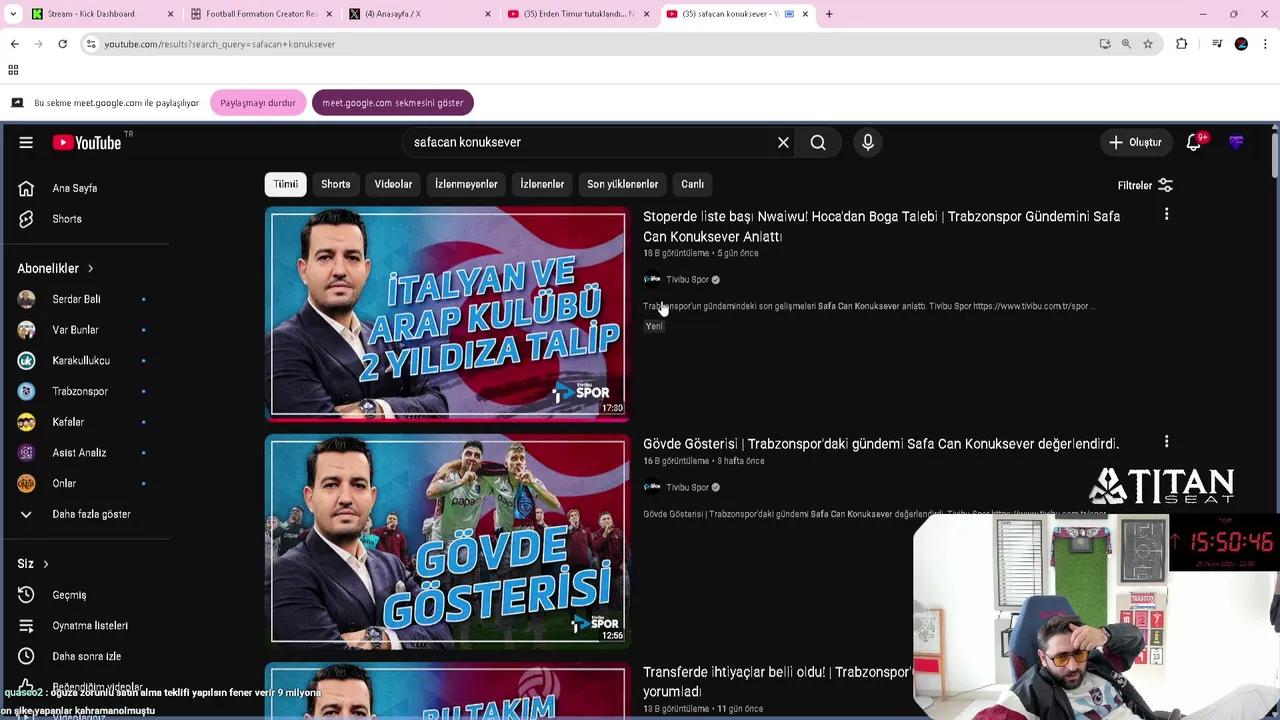Open the tab search dropdown arrow
Screen dimensions: 1280x720
point(13,14)
